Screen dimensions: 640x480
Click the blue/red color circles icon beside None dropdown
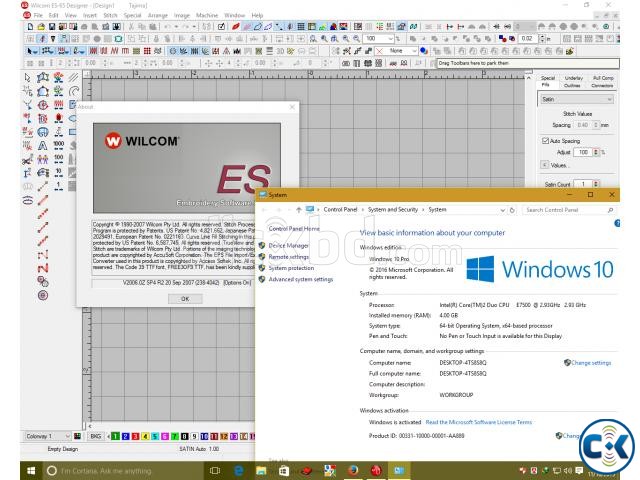coord(424,51)
